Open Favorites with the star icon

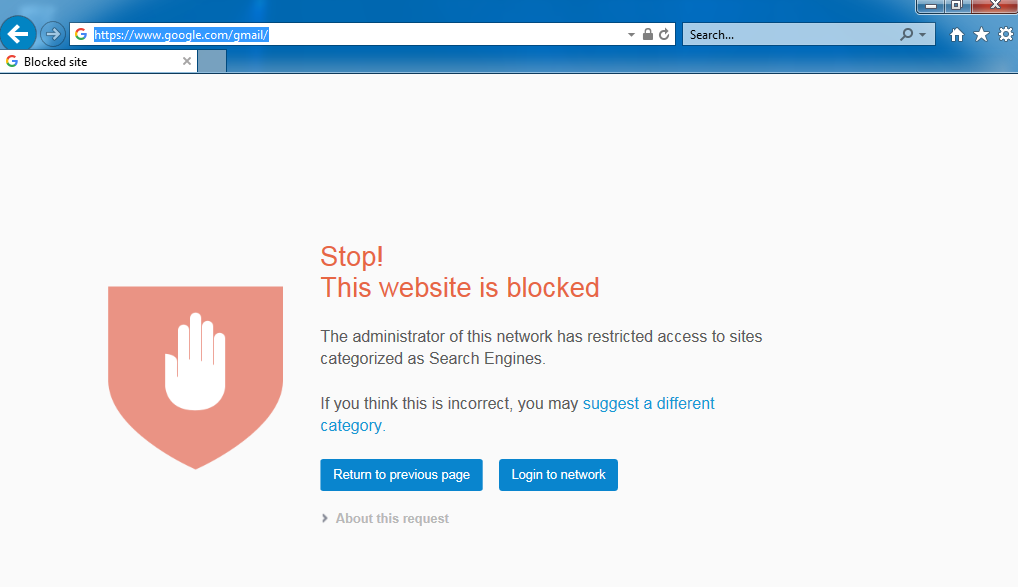tap(981, 34)
